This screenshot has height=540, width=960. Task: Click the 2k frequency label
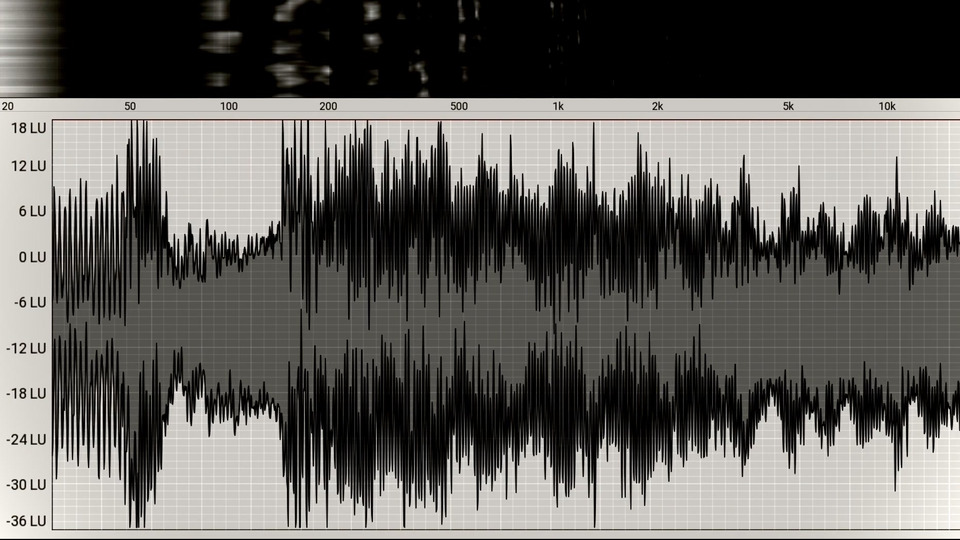[x=657, y=106]
